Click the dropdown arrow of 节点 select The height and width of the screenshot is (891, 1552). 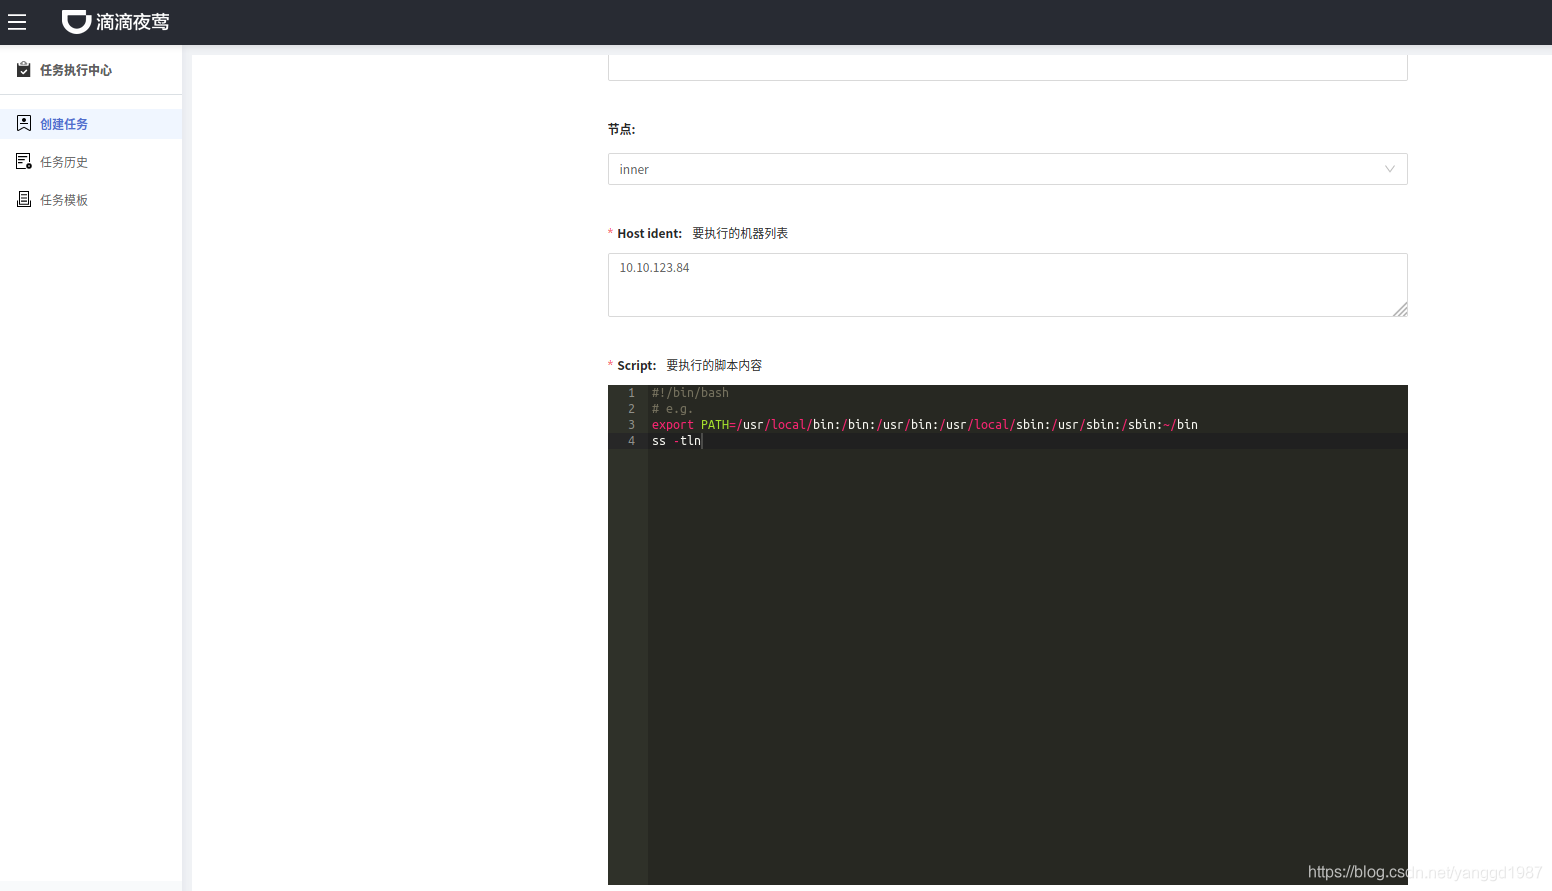pyautogui.click(x=1389, y=169)
